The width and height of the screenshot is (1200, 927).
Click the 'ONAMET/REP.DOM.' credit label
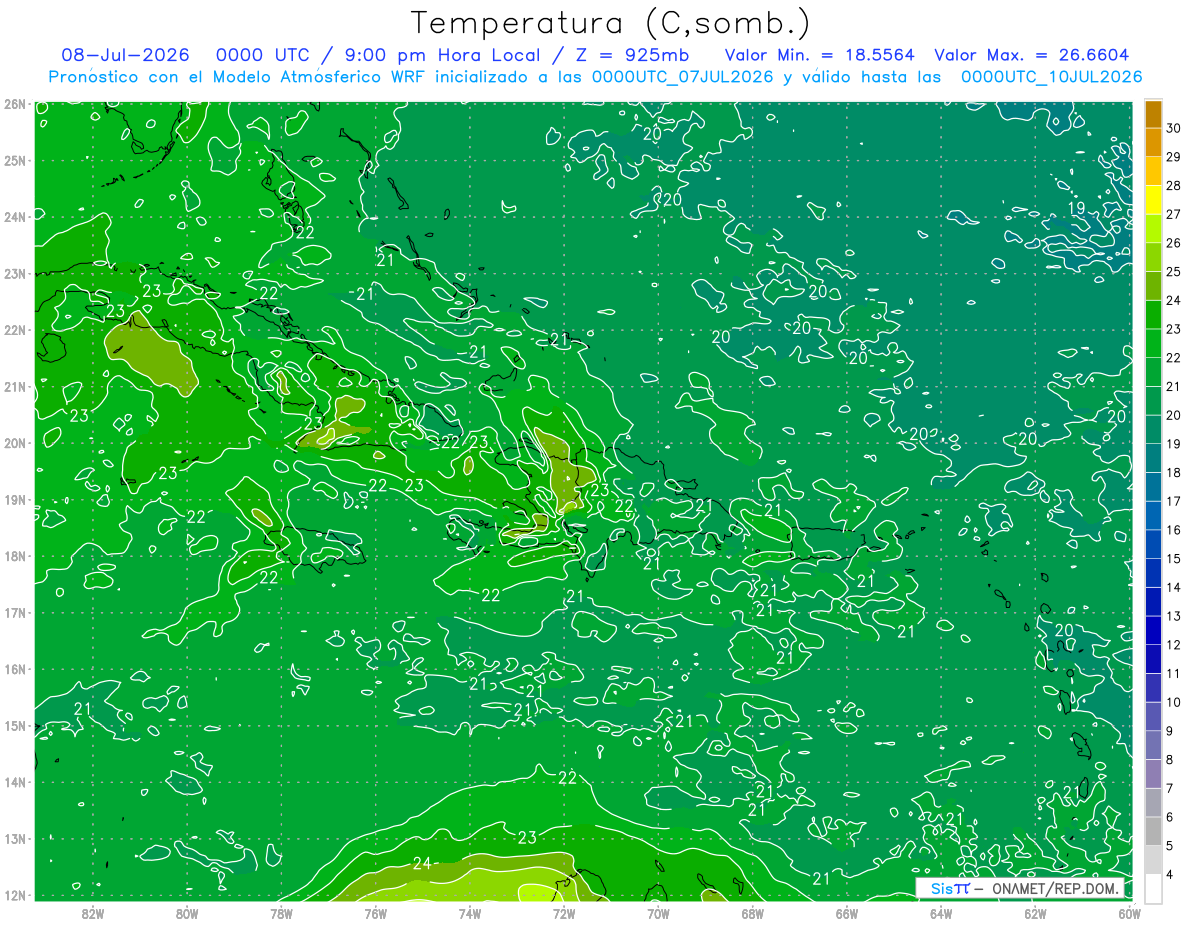click(x=1057, y=888)
